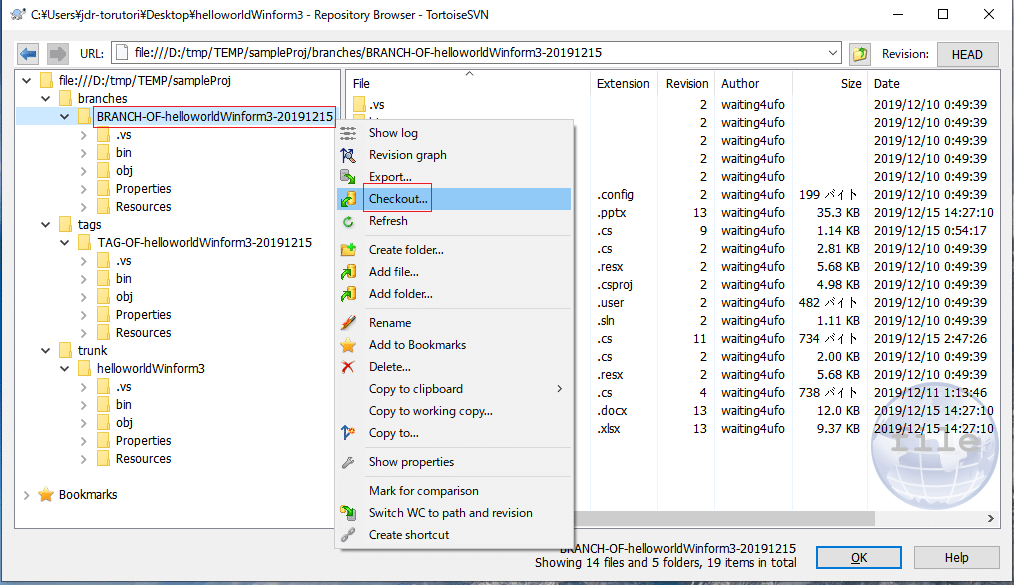
Task: Click the .pptx extension cell
Action: click(611, 213)
